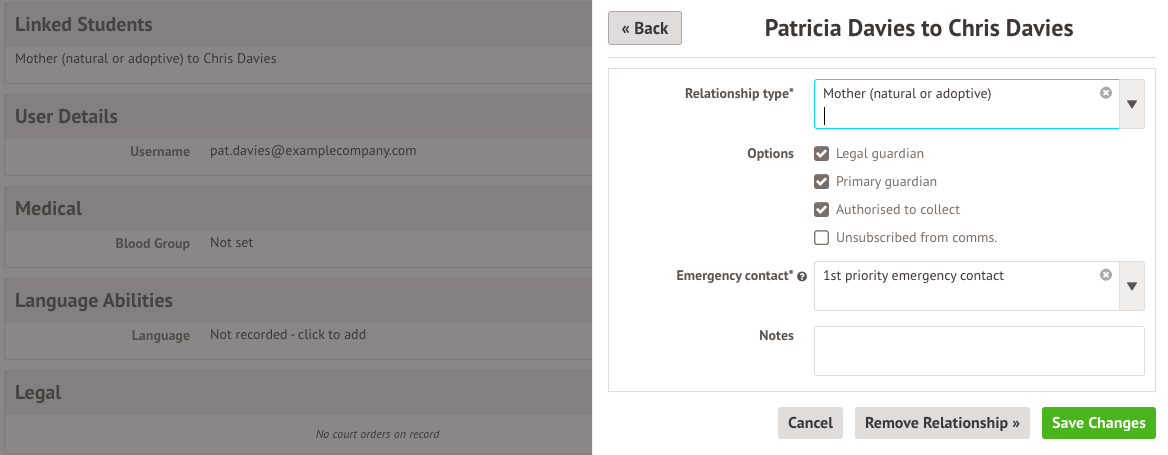This screenshot has width=1168, height=455.
Task: Click the Blood Group Not set value
Action: click(x=232, y=243)
